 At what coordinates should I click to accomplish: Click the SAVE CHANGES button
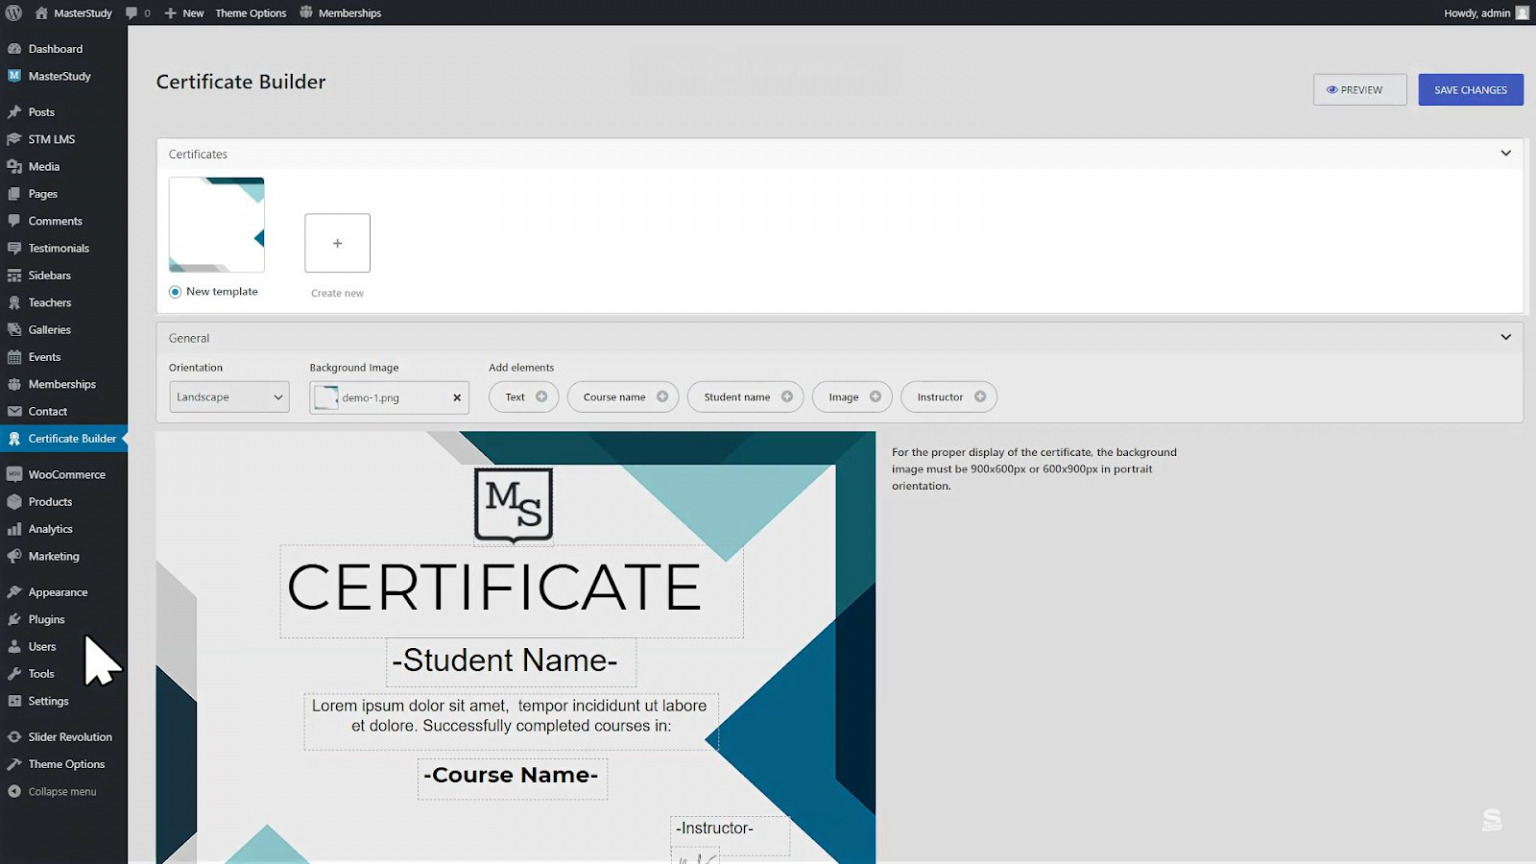[1470, 89]
